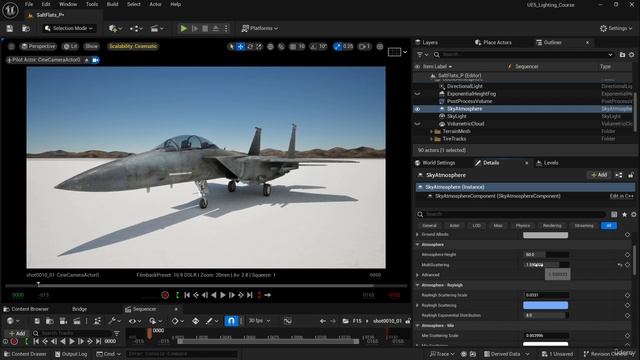Adjust the camera speed setting

pos(364,47)
